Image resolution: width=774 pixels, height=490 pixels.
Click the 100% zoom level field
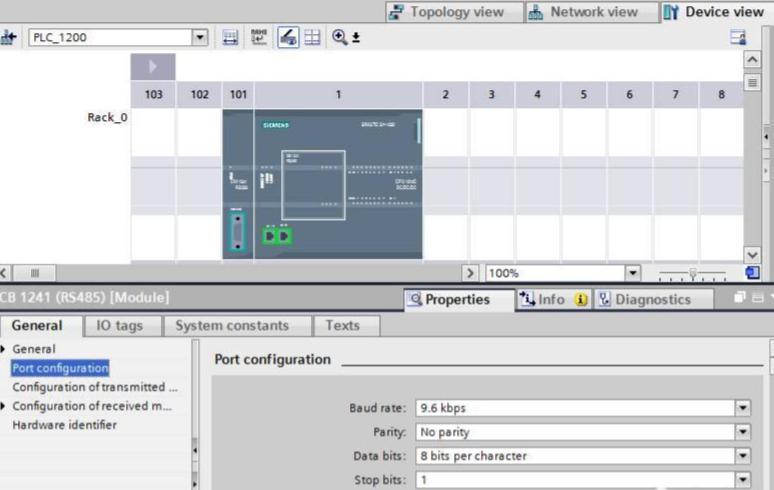click(555, 273)
